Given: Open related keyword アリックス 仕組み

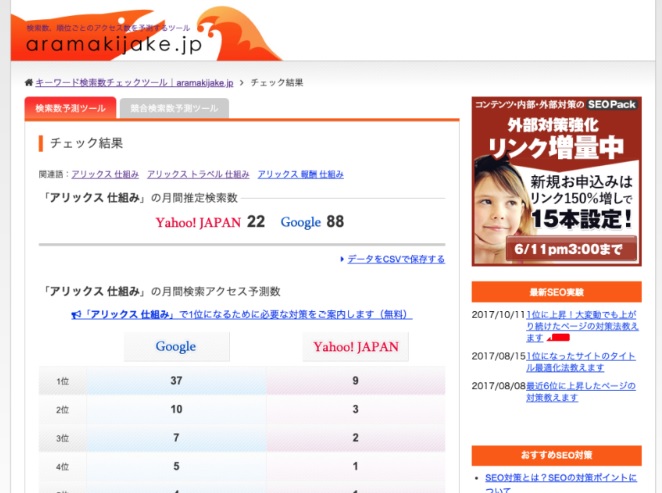Looking at the screenshot, I should [104, 174].
